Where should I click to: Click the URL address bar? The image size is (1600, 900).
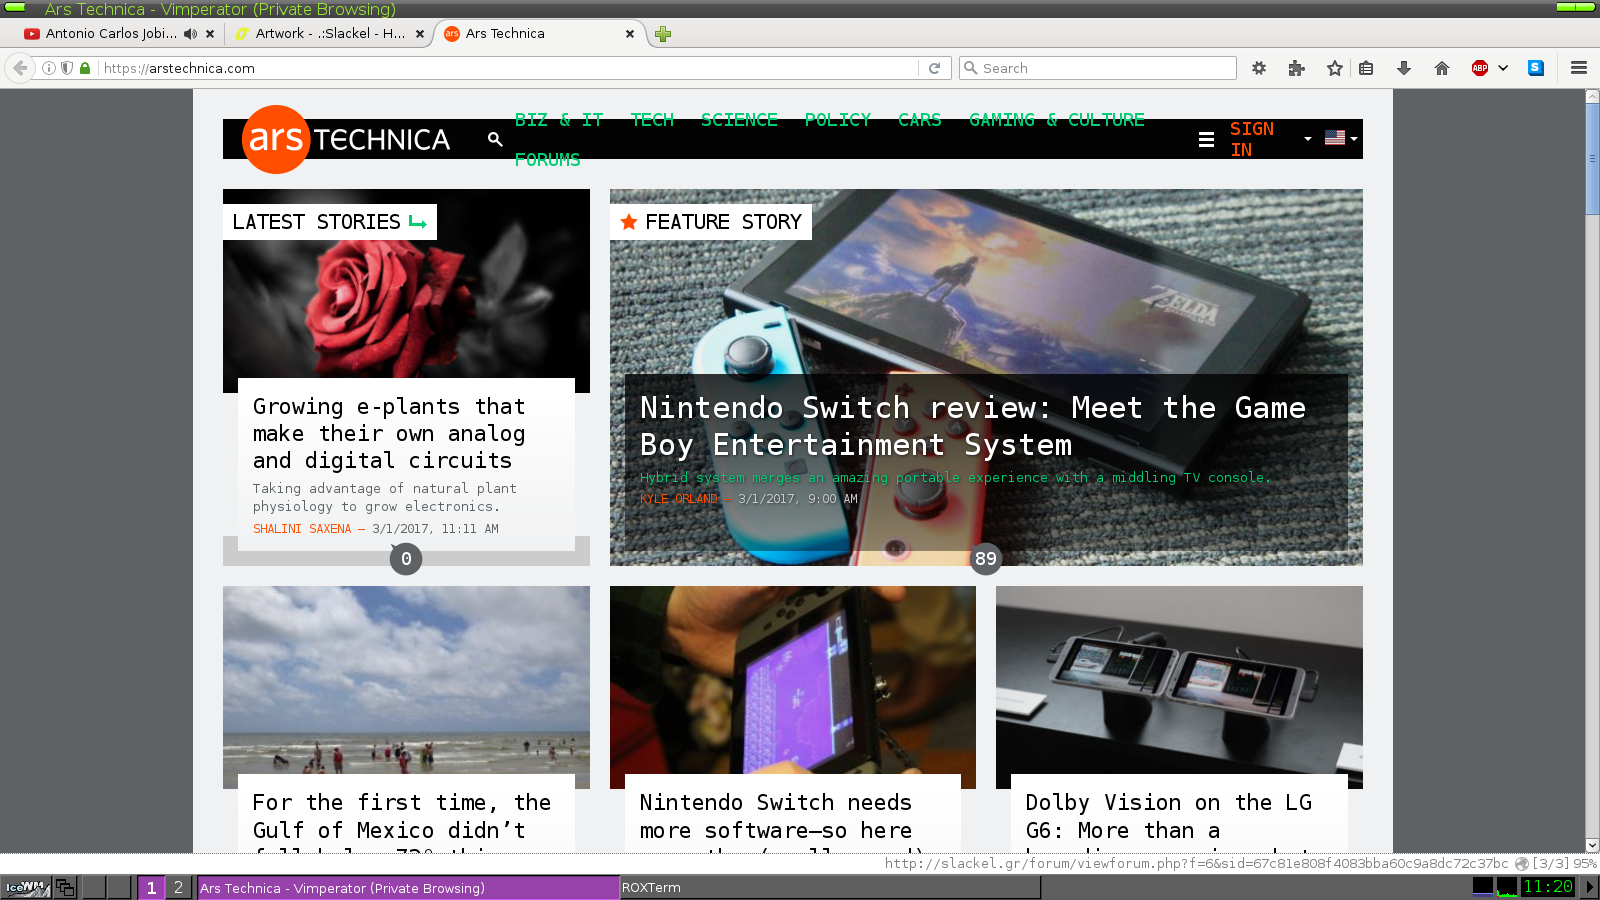pyautogui.click(x=508, y=68)
